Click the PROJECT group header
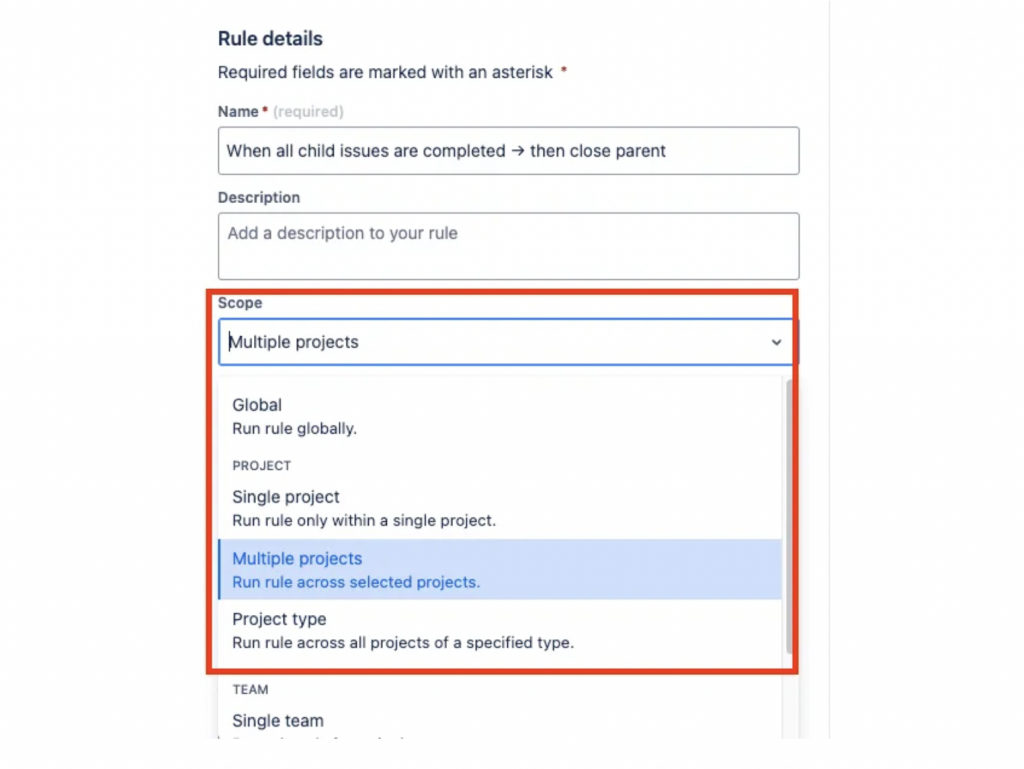 (261, 465)
